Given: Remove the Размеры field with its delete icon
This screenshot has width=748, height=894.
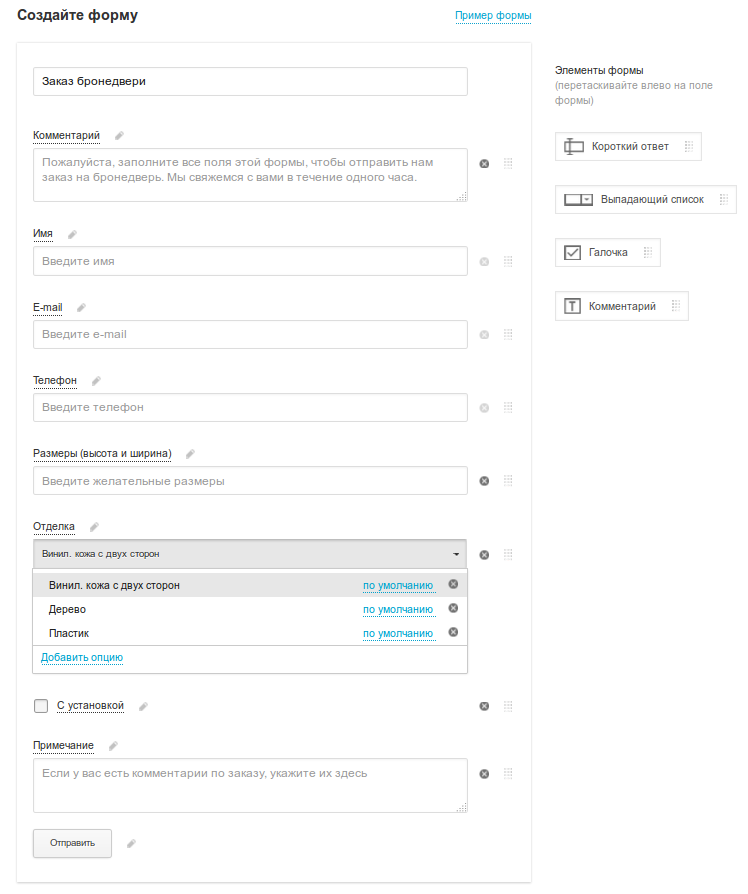Looking at the screenshot, I should tap(484, 481).
